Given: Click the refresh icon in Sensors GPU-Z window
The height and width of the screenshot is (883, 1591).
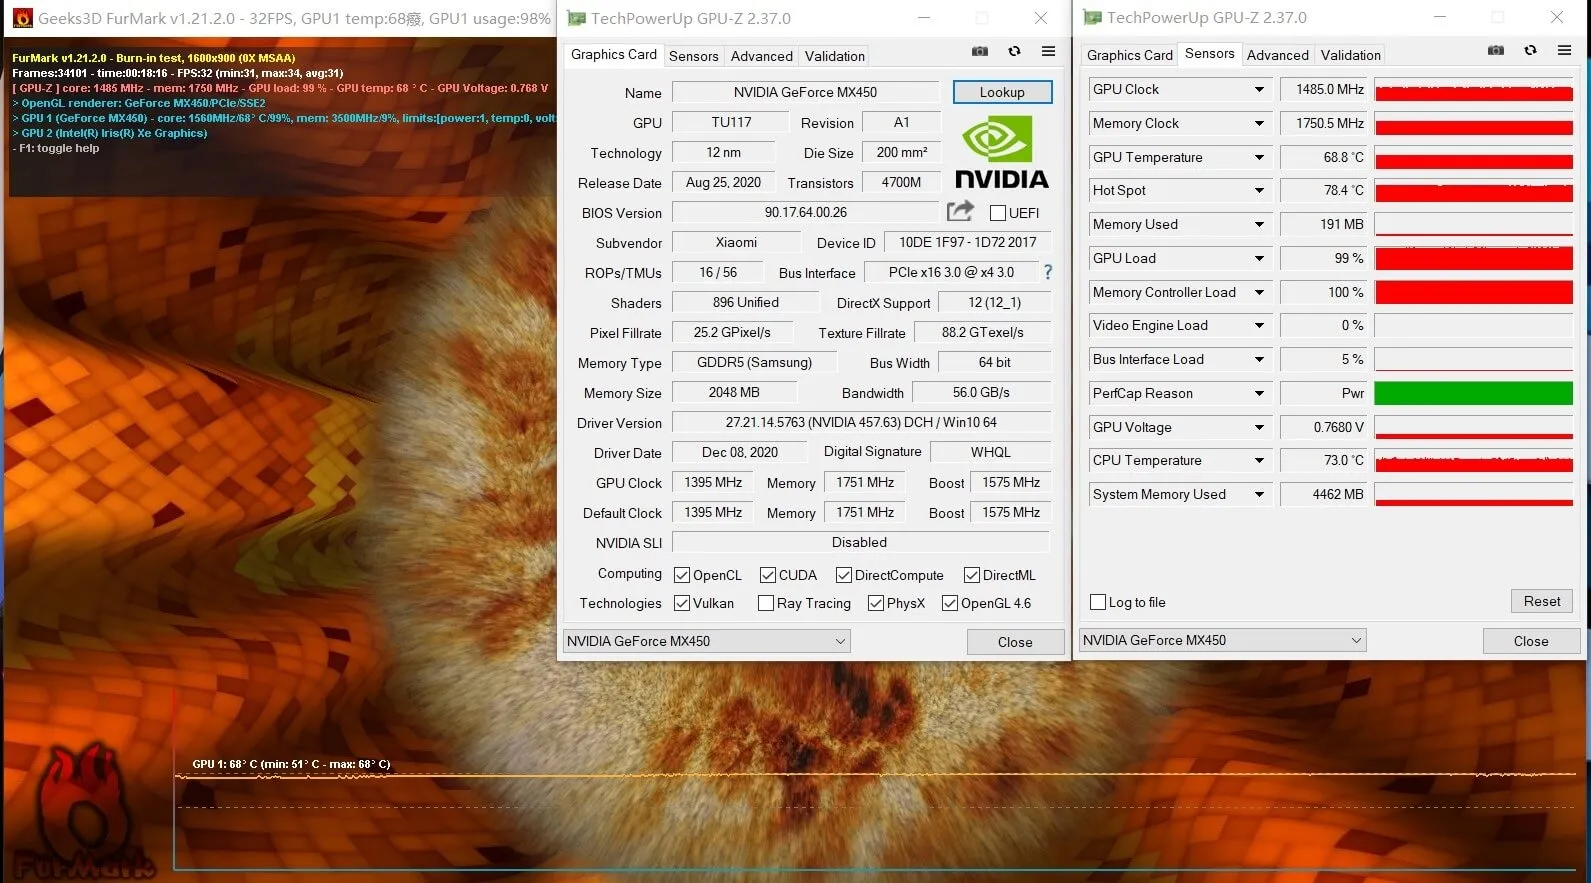Looking at the screenshot, I should pos(1530,51).
